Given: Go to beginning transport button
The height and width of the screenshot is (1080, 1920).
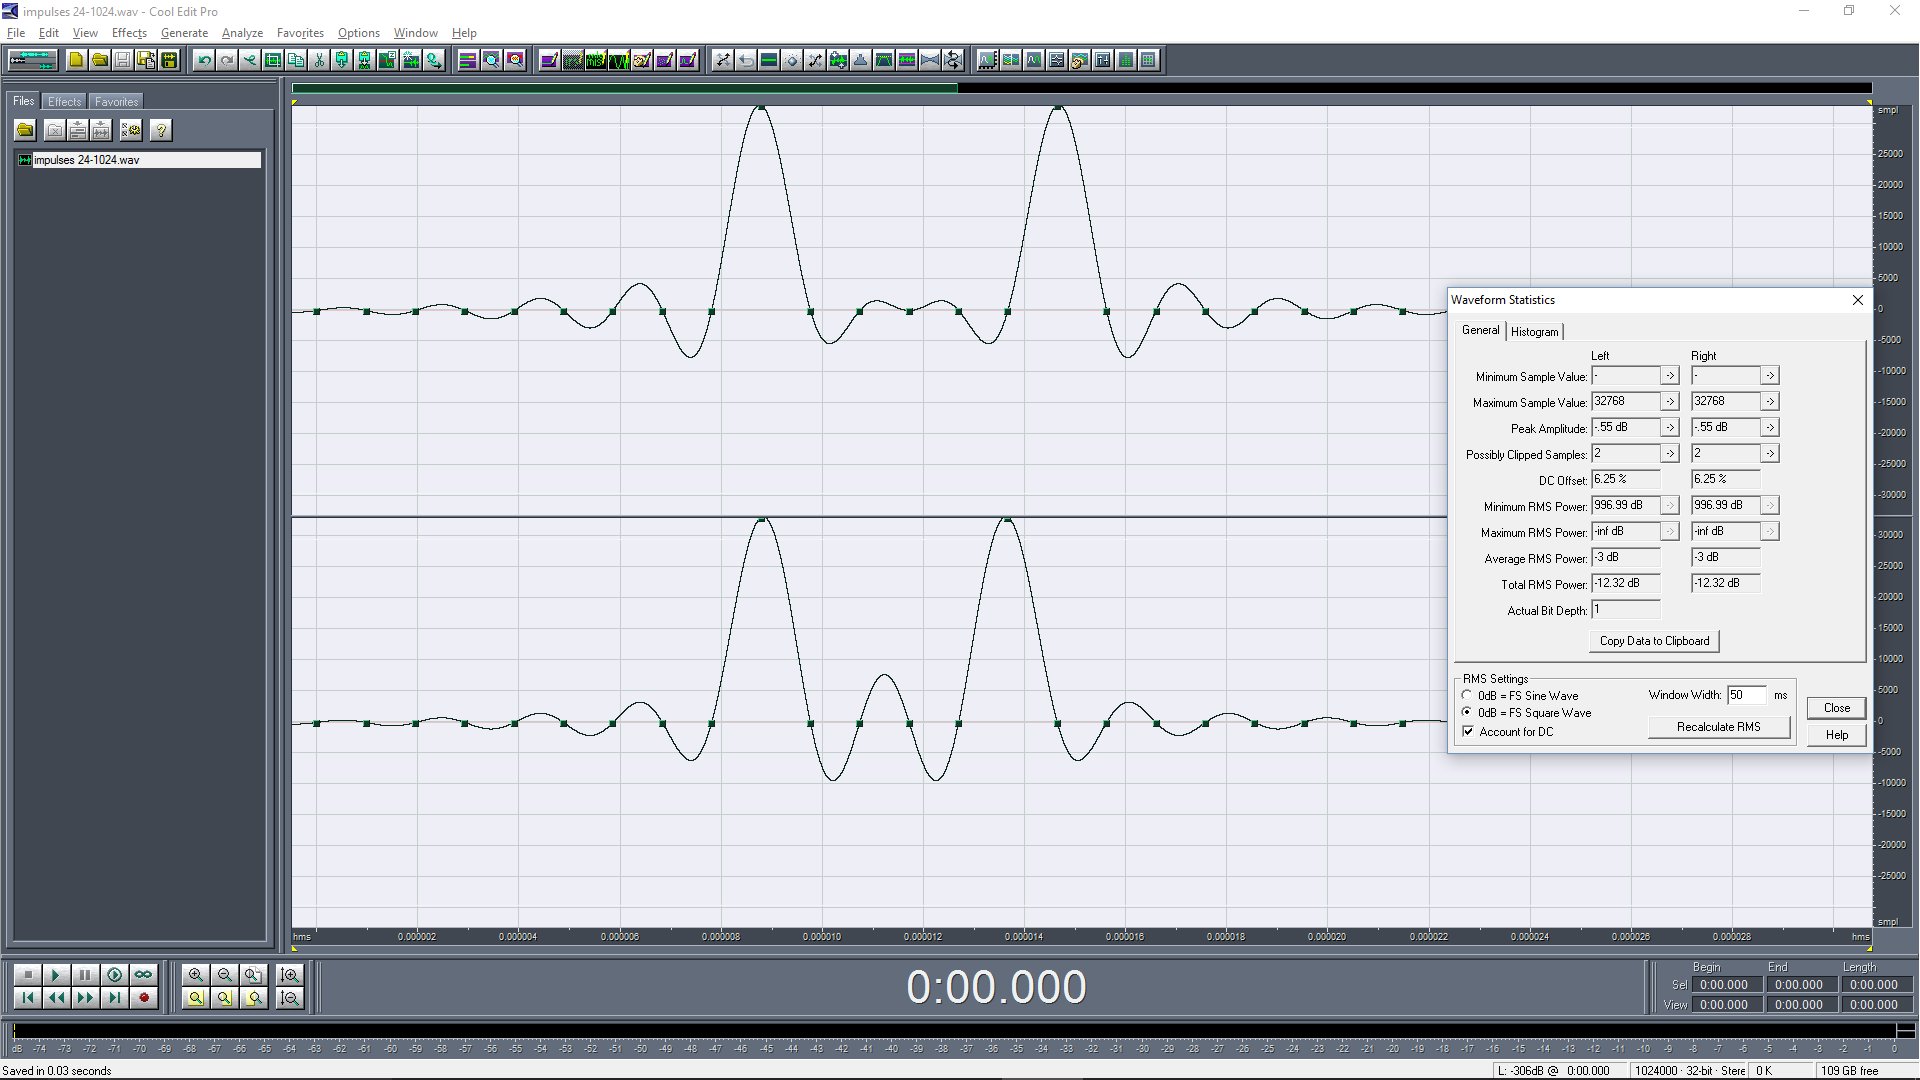Looking at the screenshot, I should 28,998.
